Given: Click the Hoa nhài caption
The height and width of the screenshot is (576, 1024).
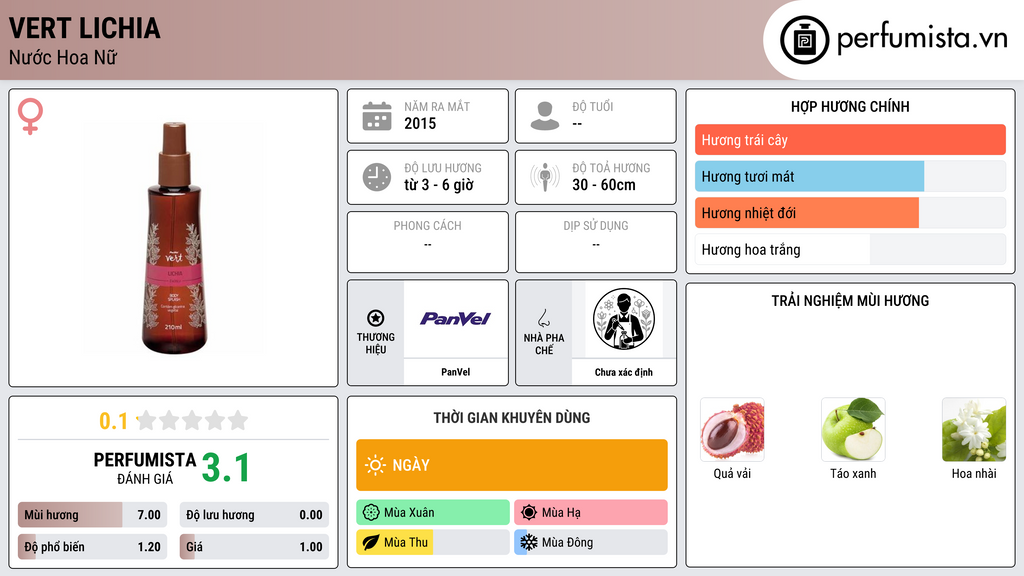Looking at the screenshot, I should point(974,473).
